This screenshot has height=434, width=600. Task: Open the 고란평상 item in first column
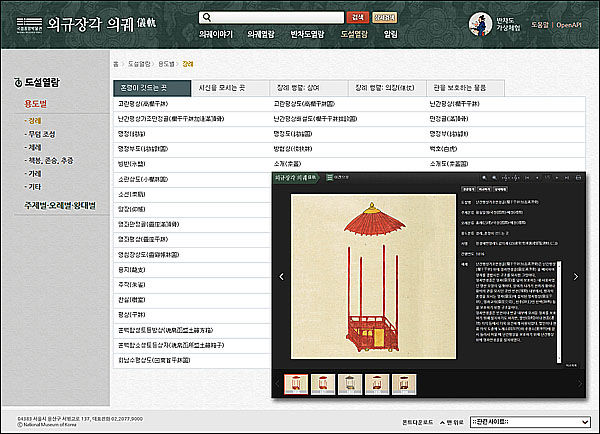coord(143,104)
